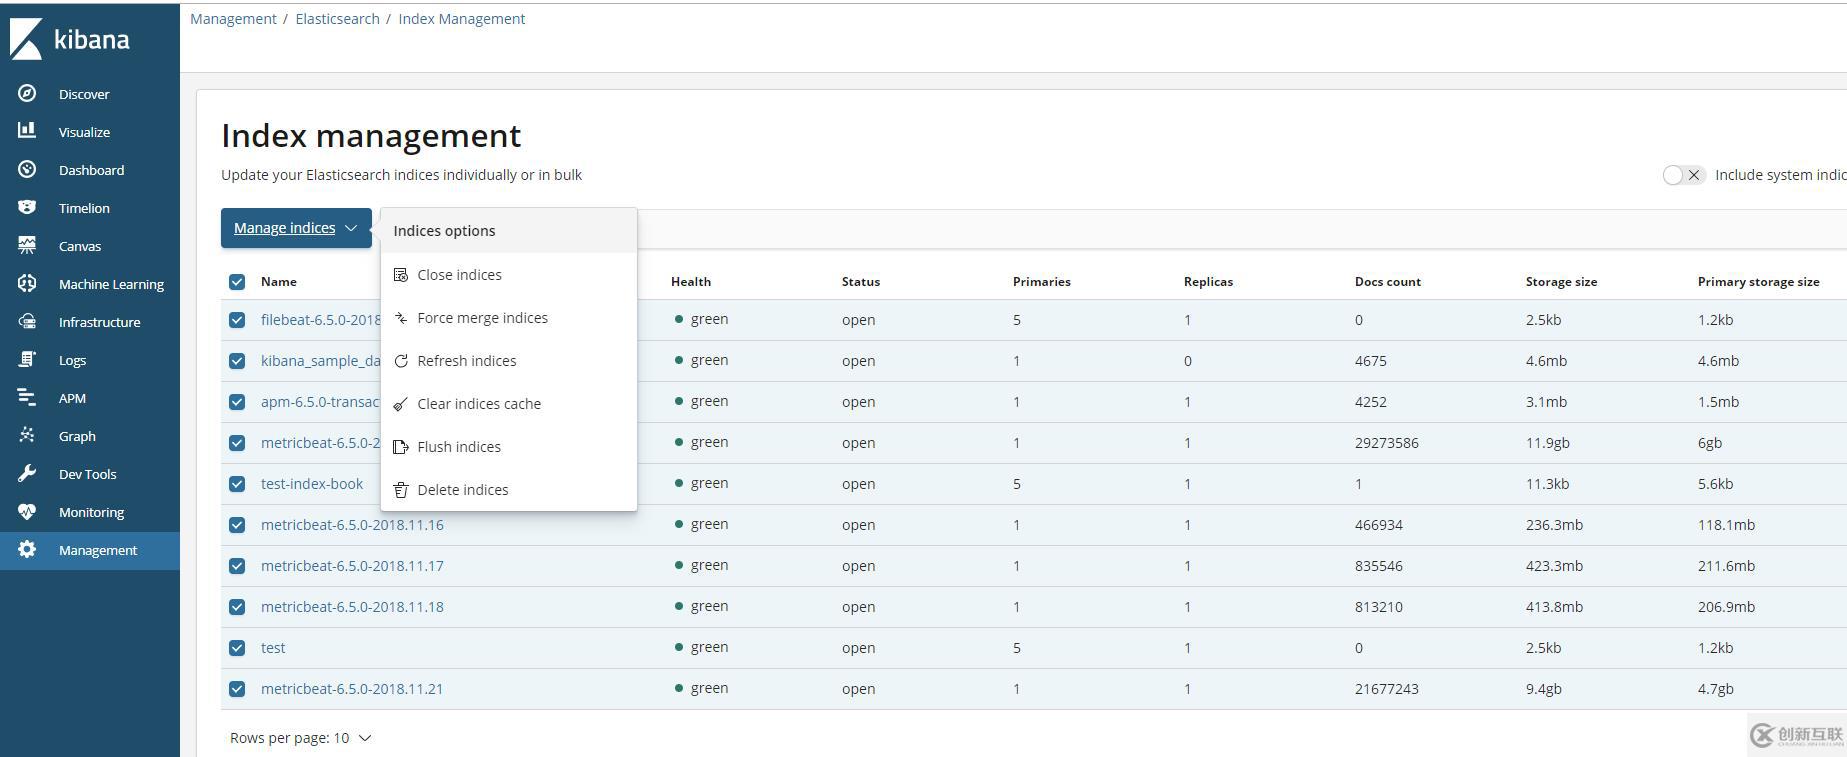Open the test index link
The image size is (1847, 757).
click(273, 648)
